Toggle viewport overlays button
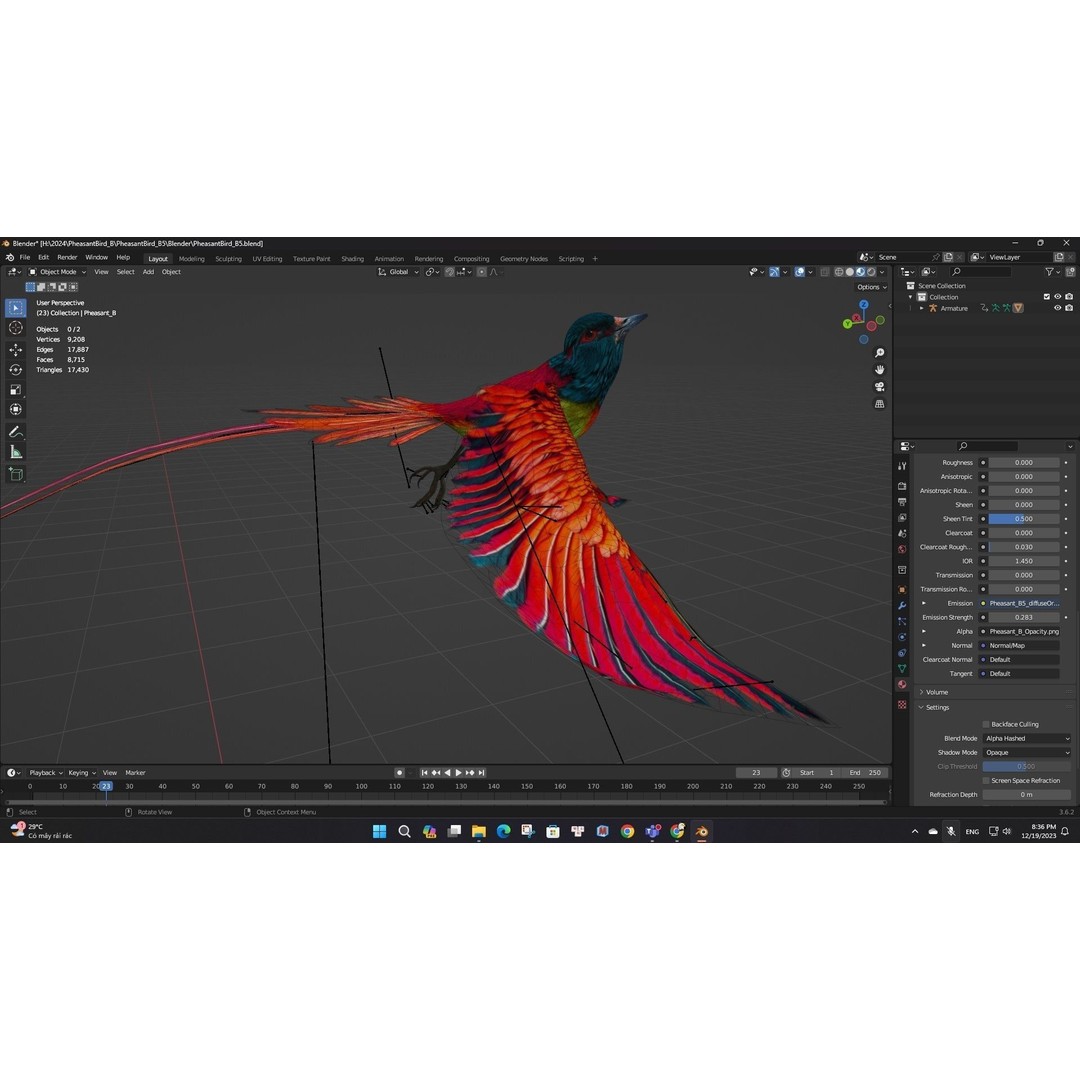The image size is (1080, 1080). [800, 272]
